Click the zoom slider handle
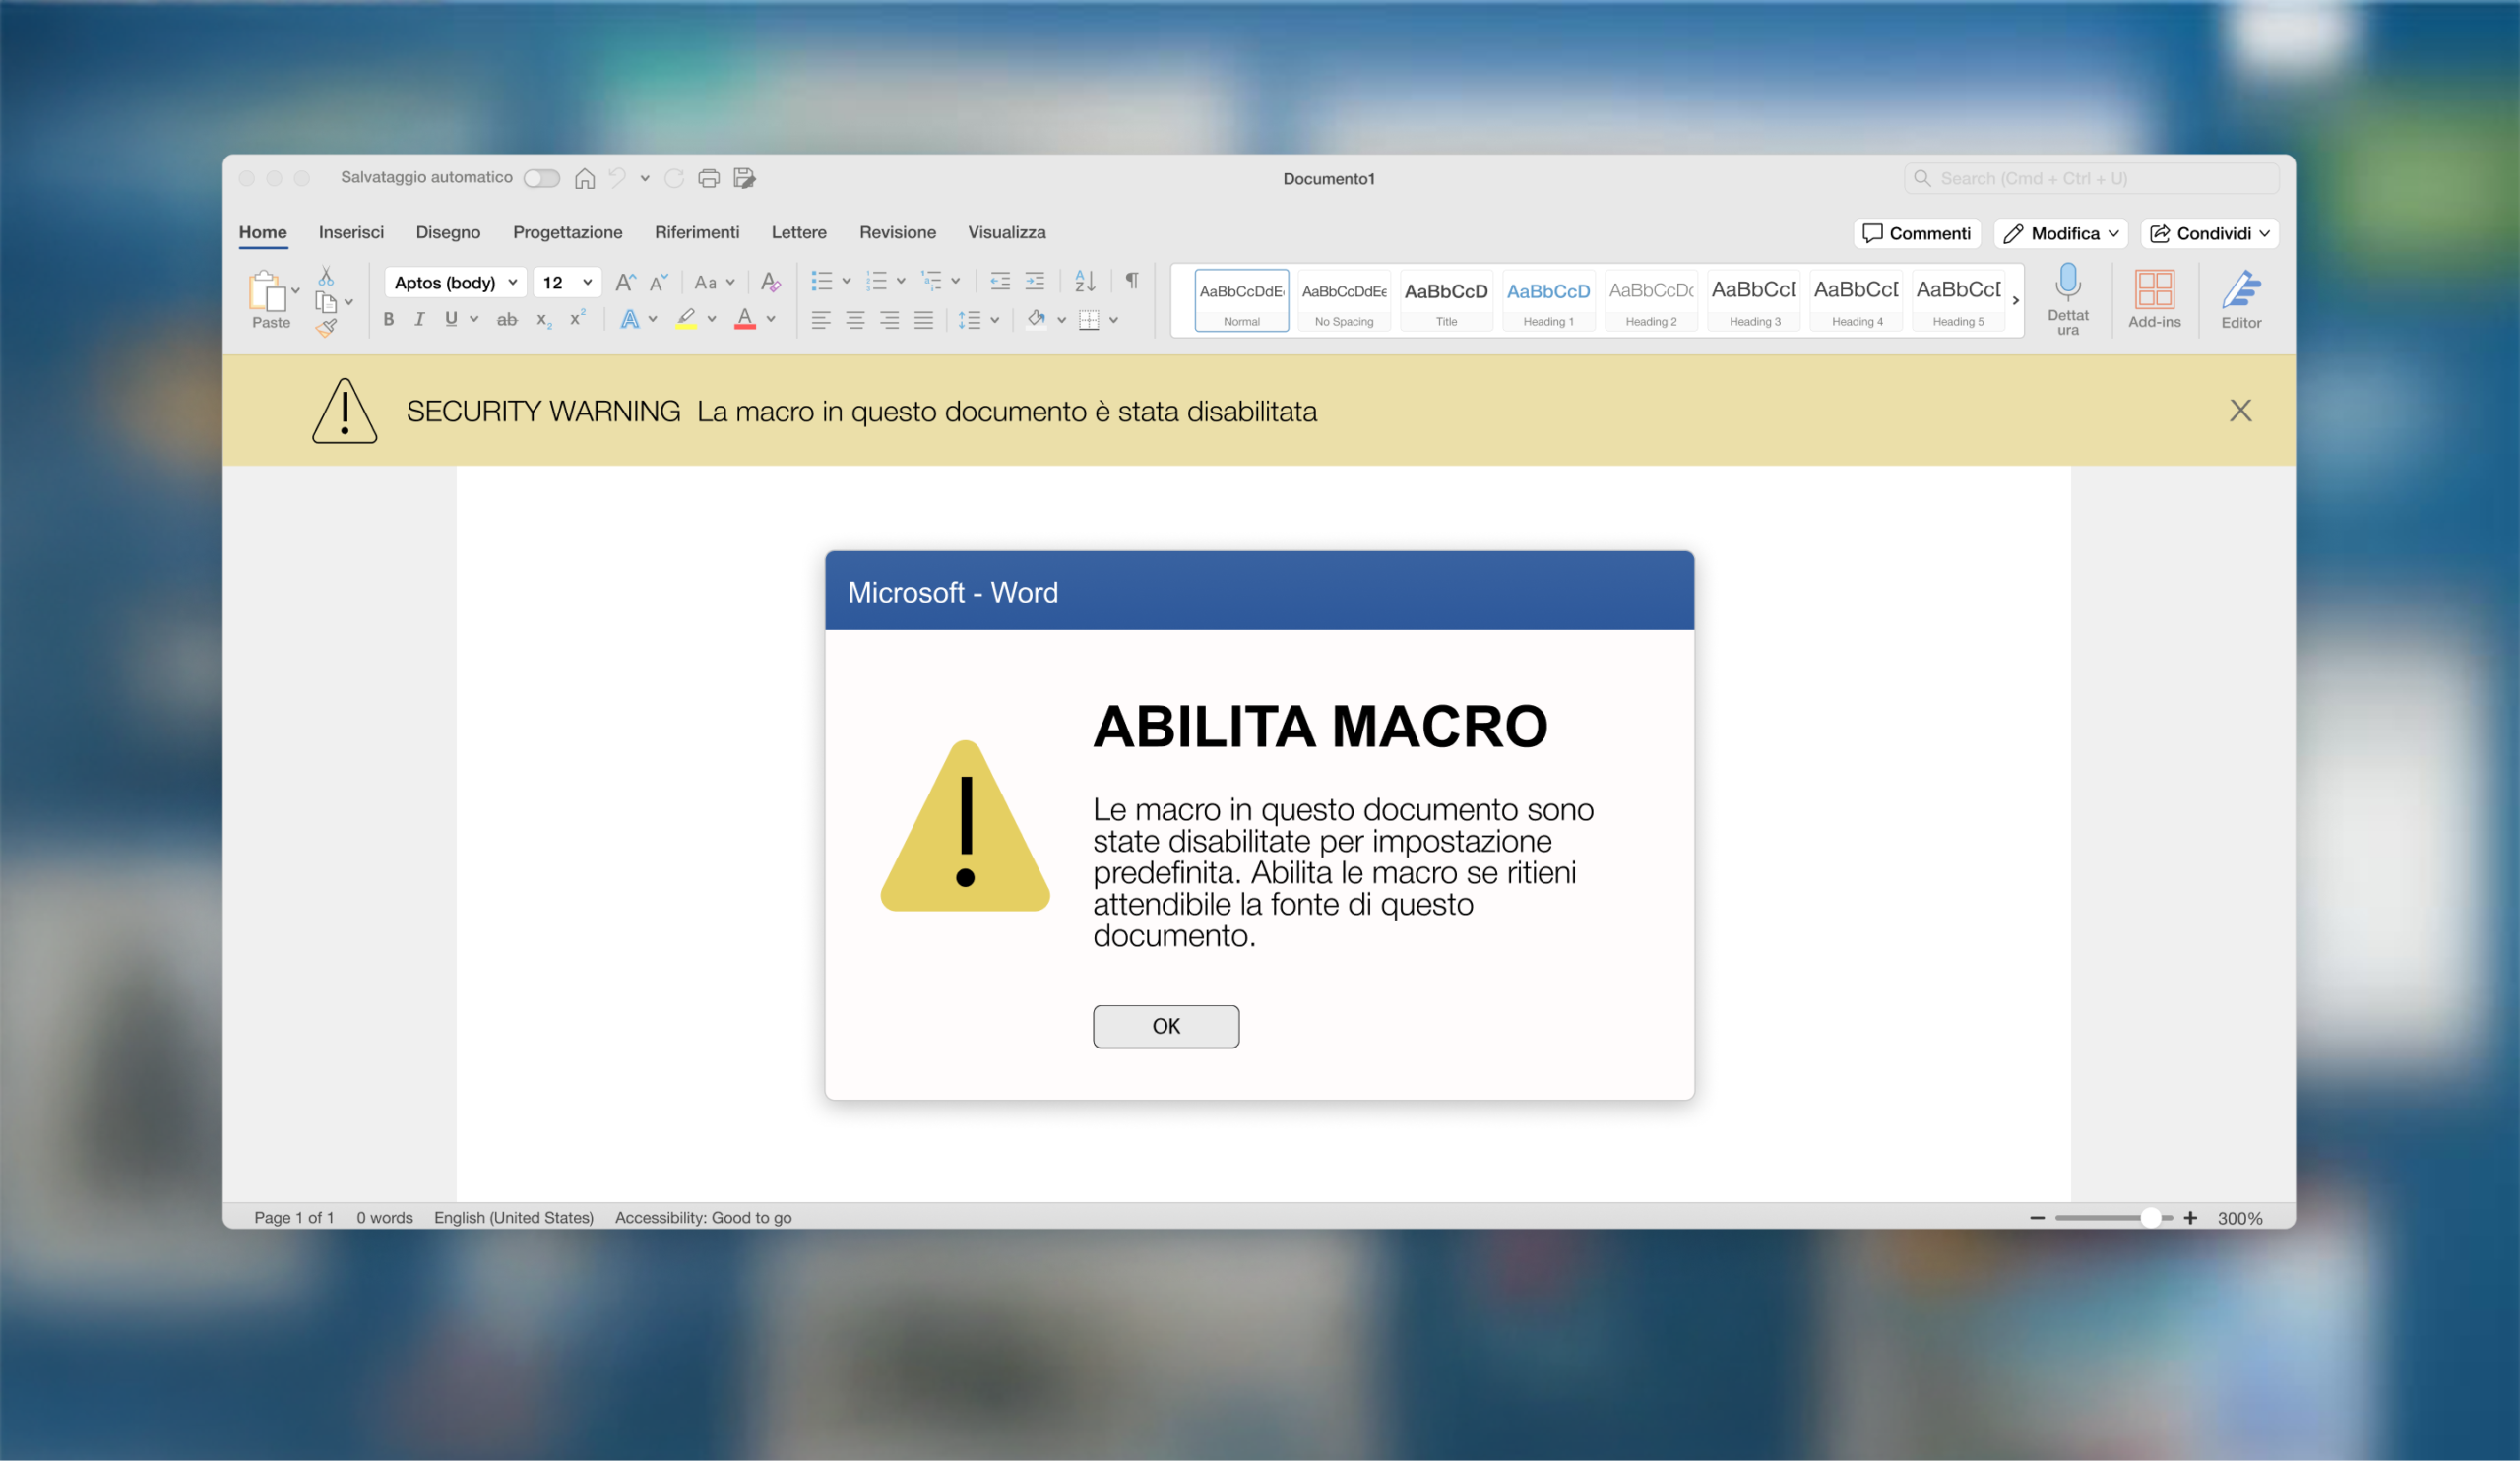The image size is (2520, 1461). [x=2151, y=1217]
